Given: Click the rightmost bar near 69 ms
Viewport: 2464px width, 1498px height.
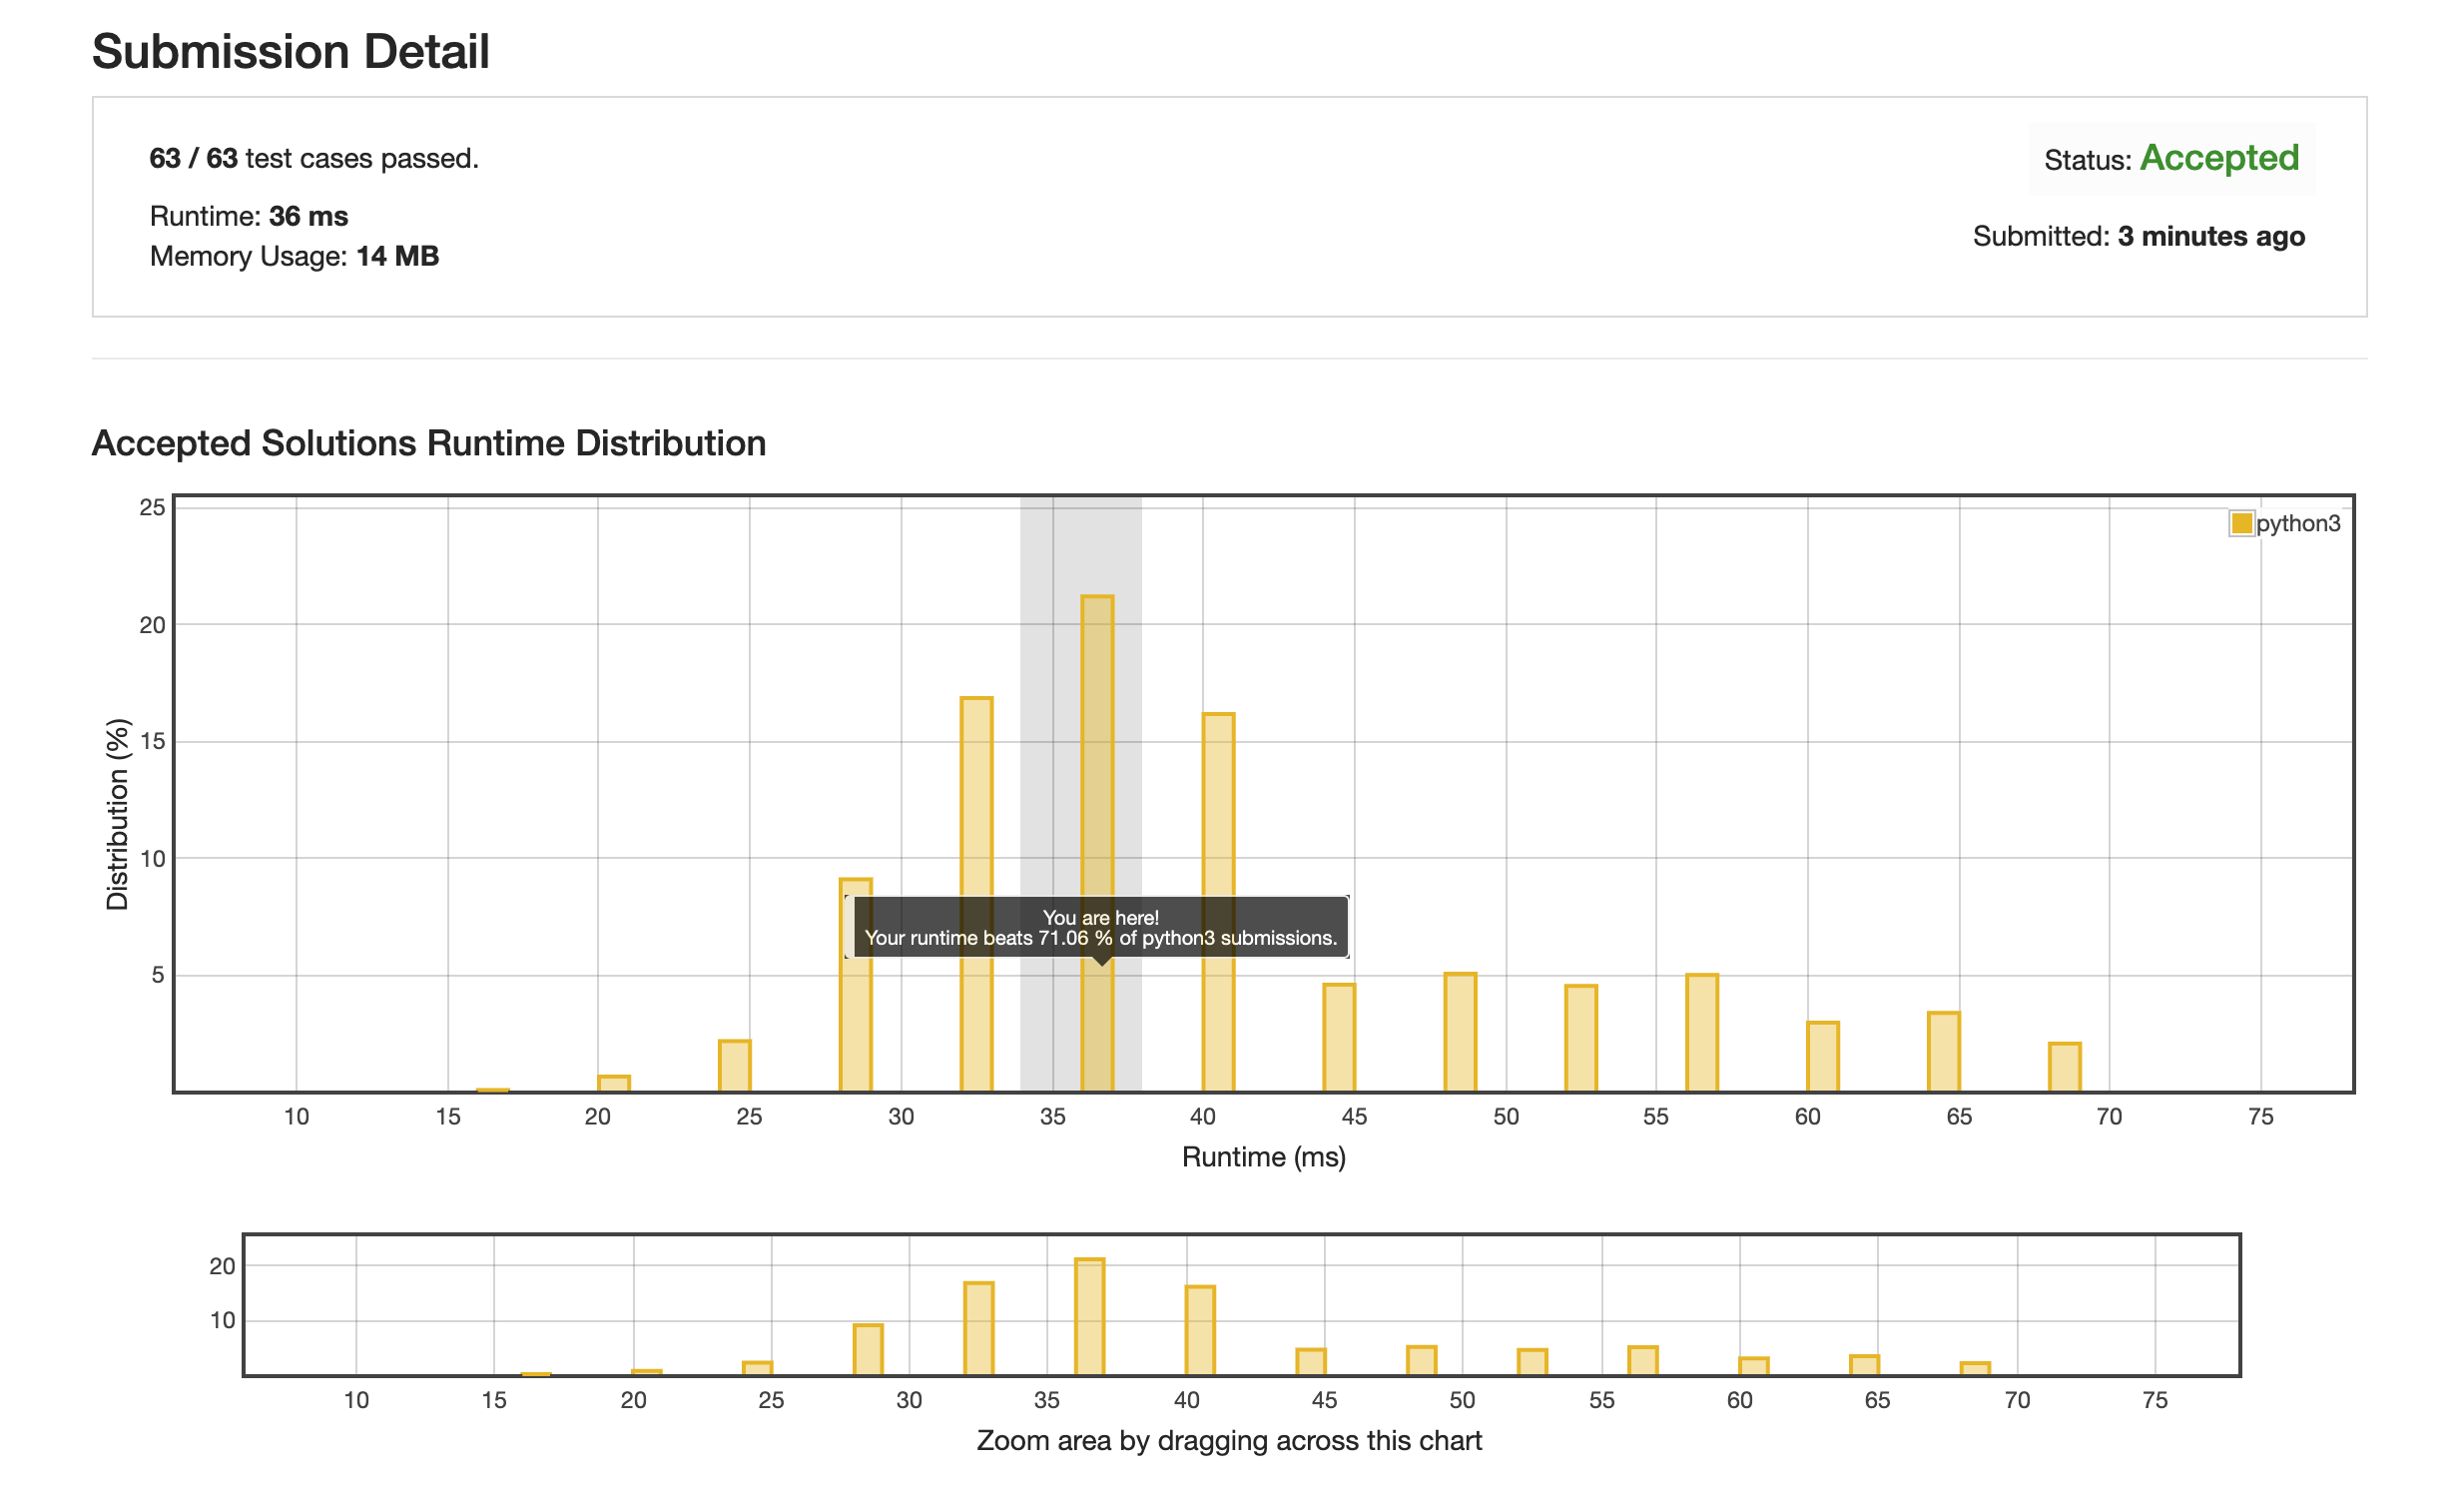Looking at the screenshot, I should pos(2064,1067).
